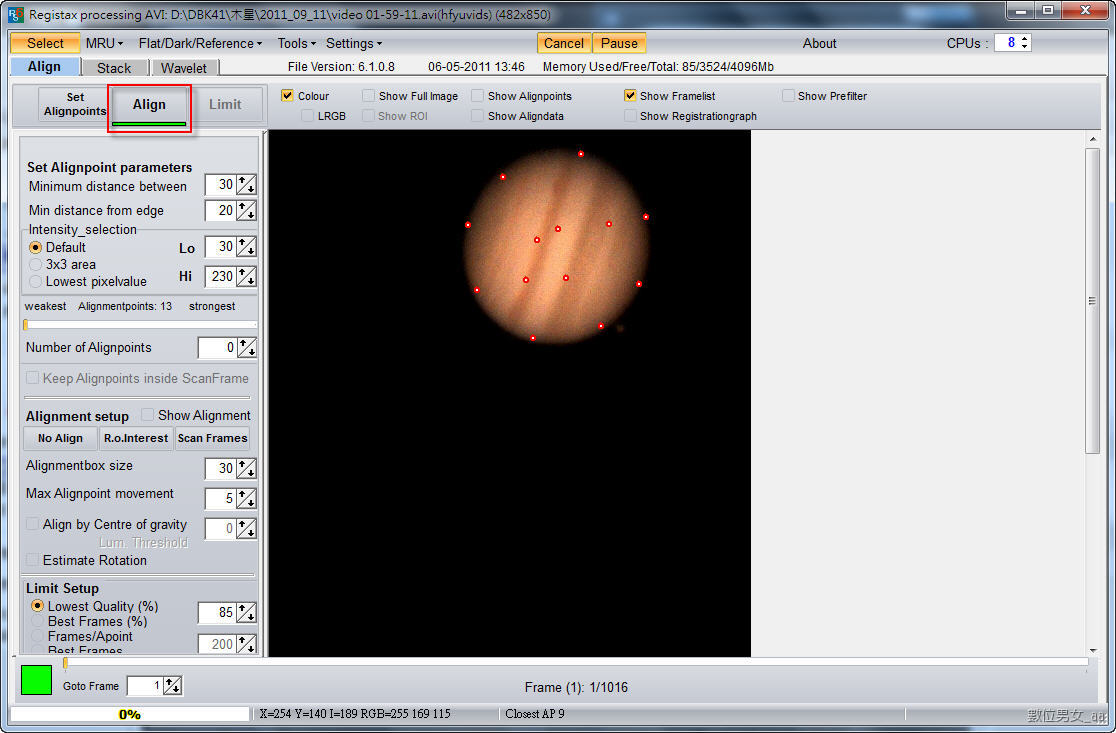
Task: Click the Alignmentbox size value field
Action: (x=221, y=468)
